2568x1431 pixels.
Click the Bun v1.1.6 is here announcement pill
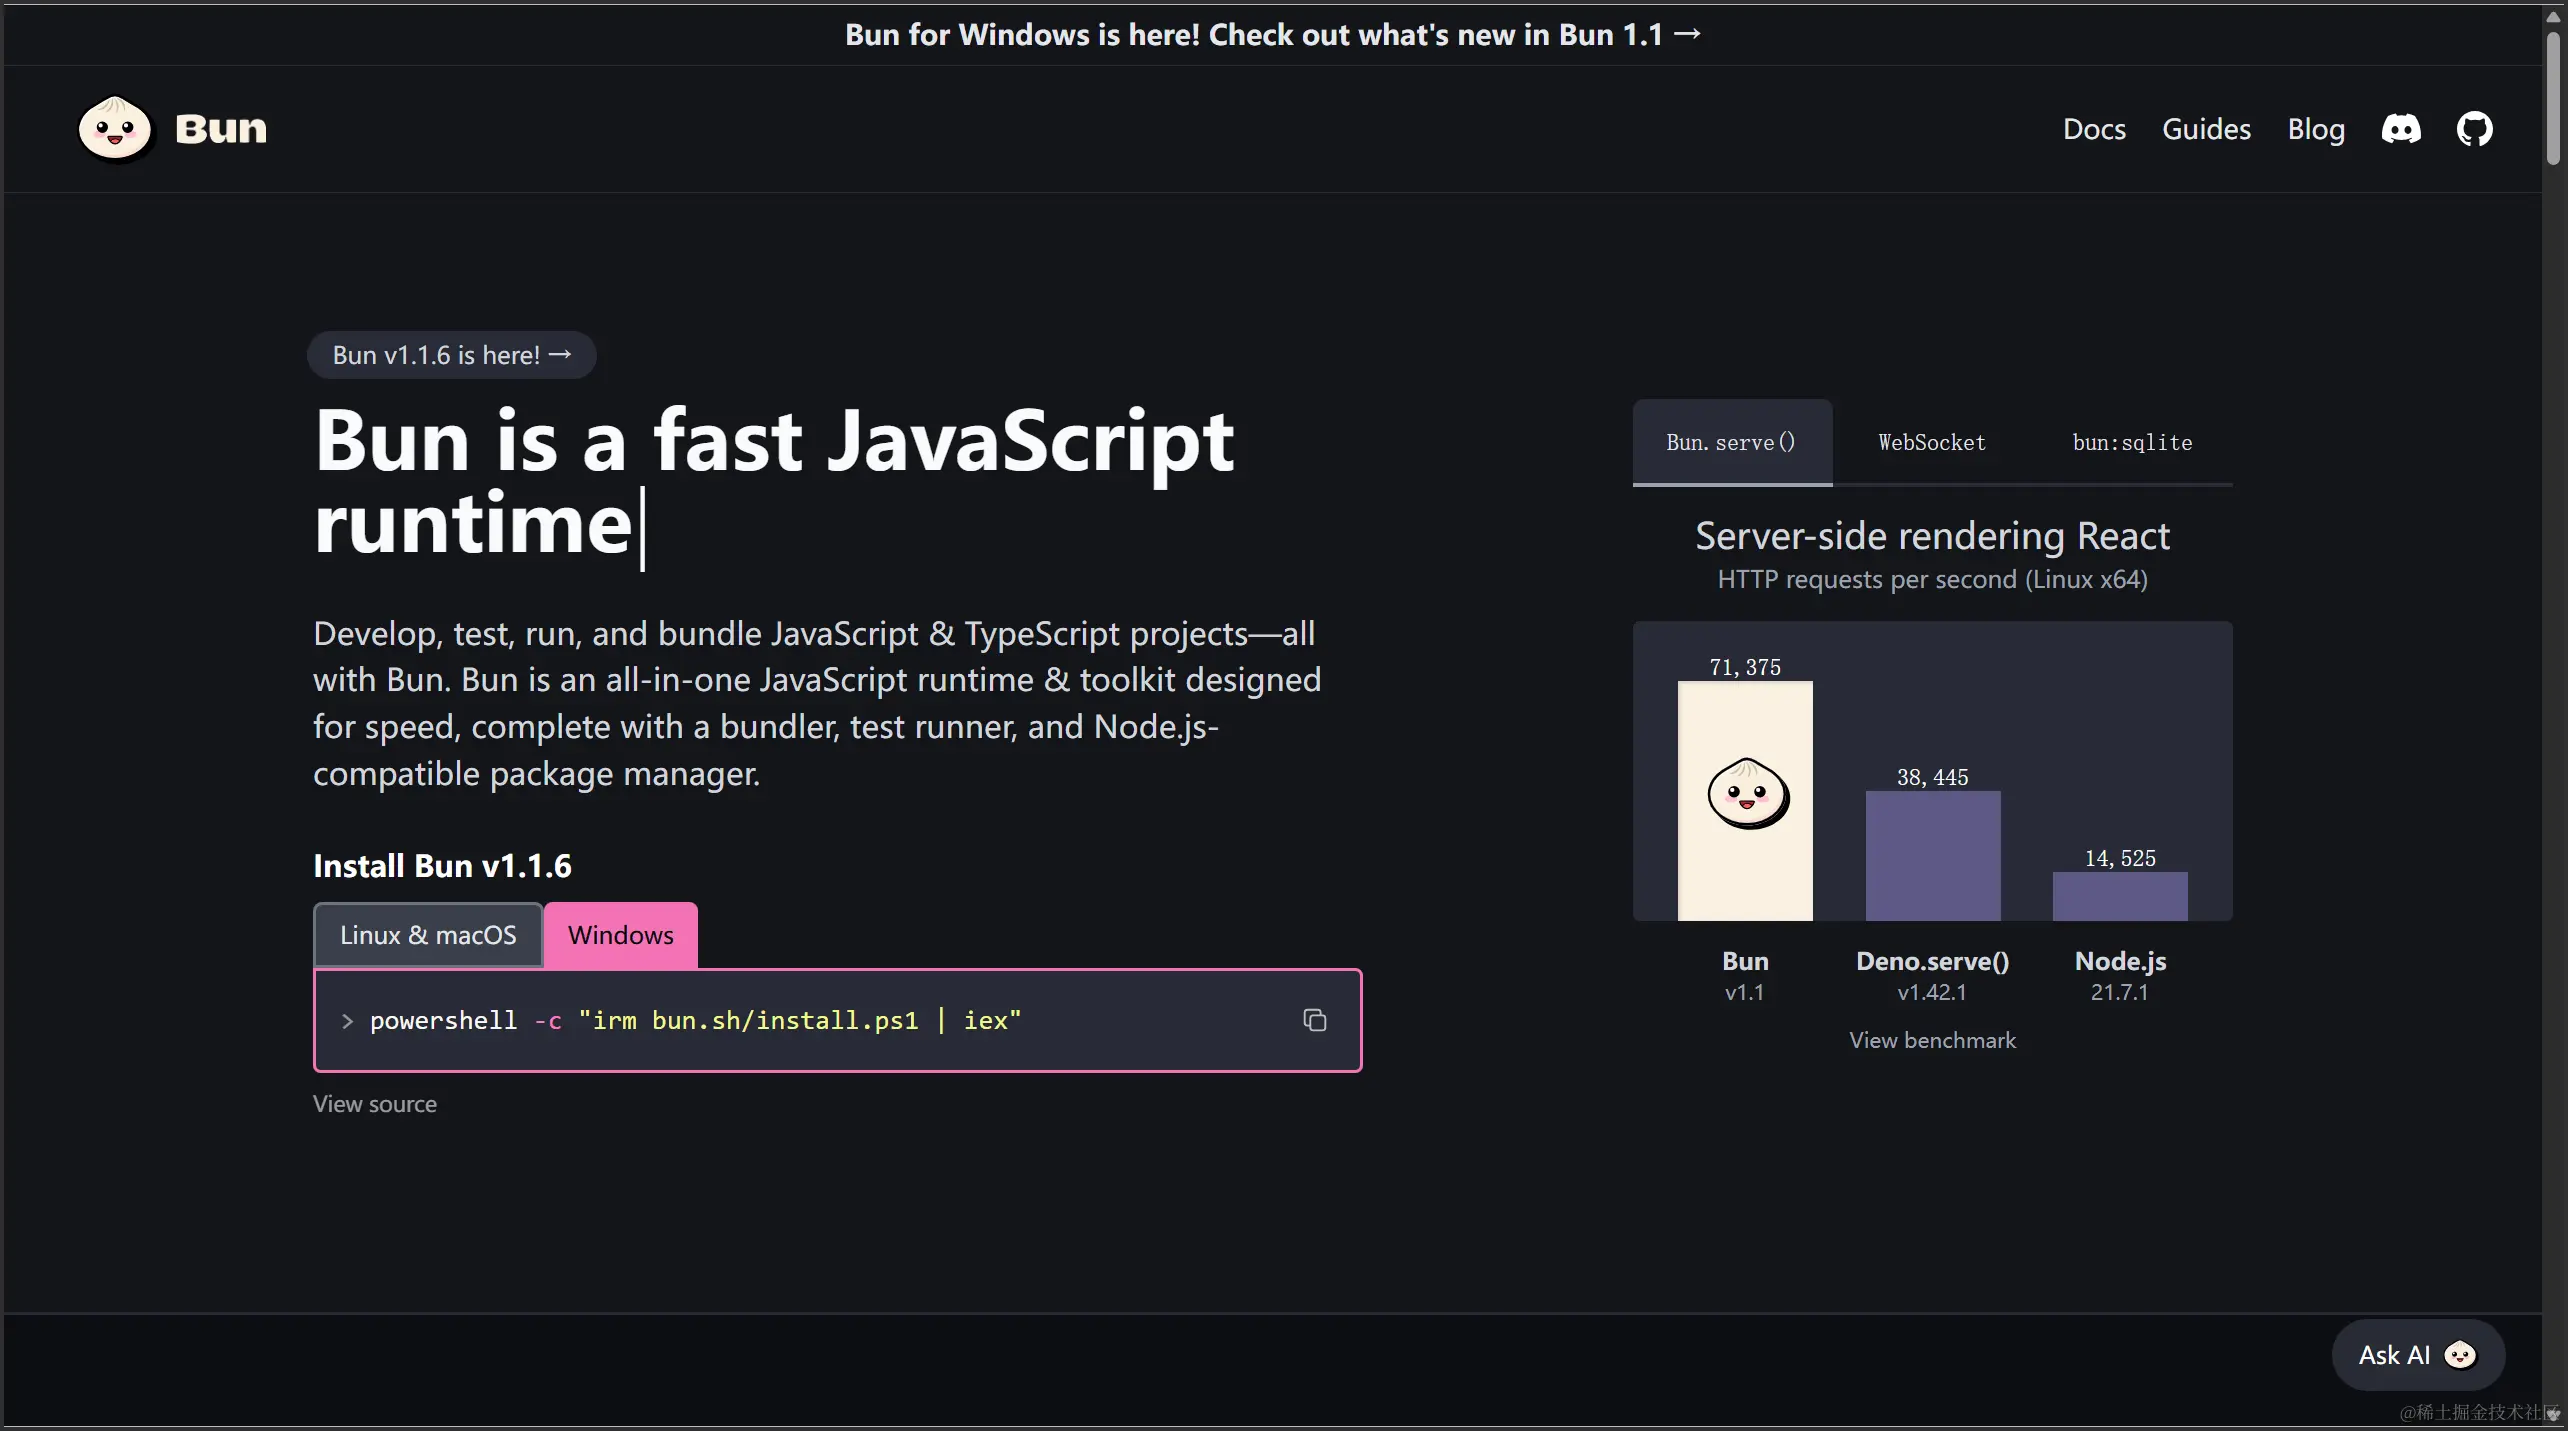[x=451, y=355]
